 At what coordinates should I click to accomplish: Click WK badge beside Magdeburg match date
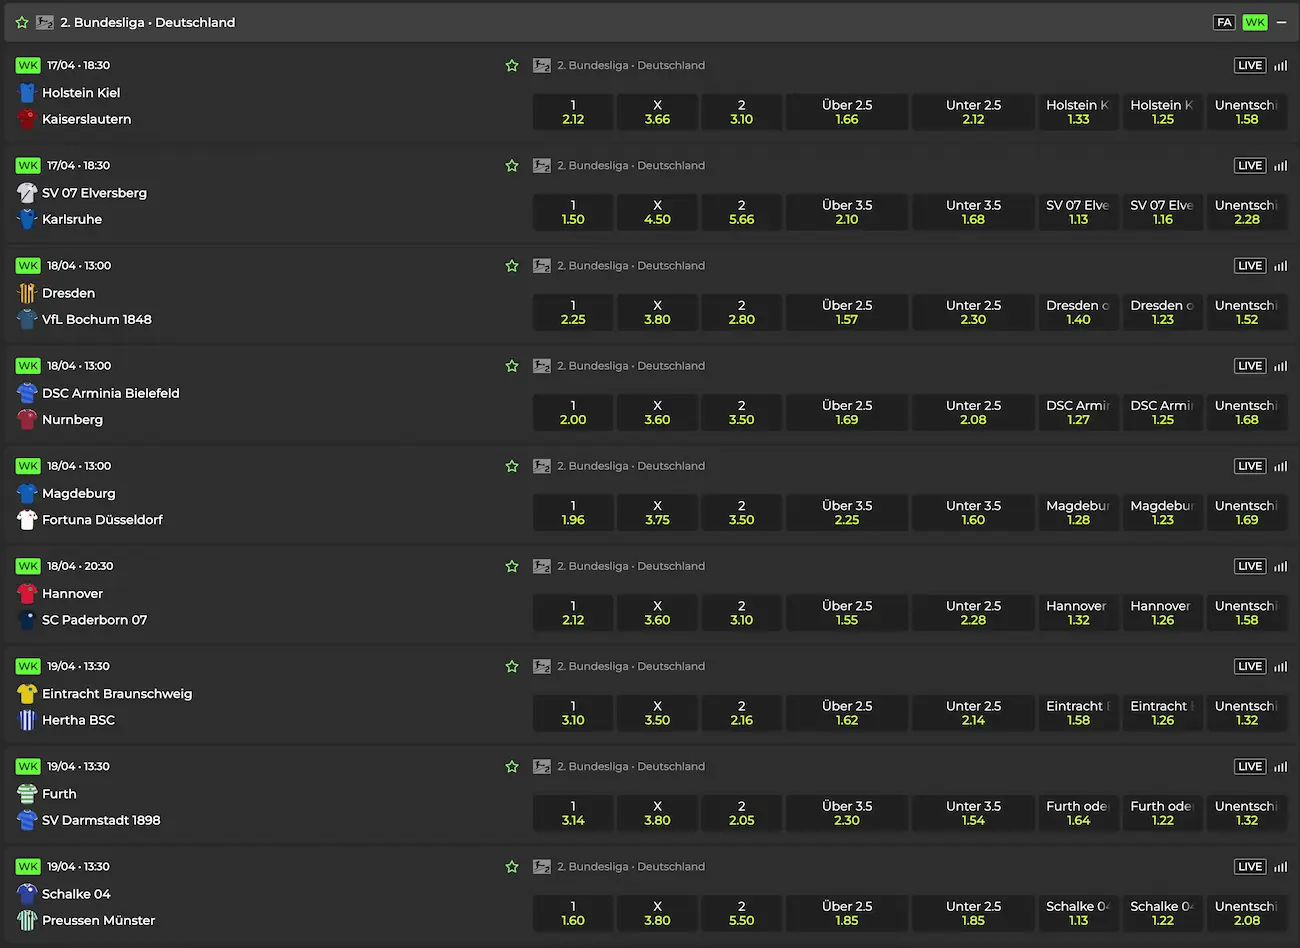coord(28,466)
